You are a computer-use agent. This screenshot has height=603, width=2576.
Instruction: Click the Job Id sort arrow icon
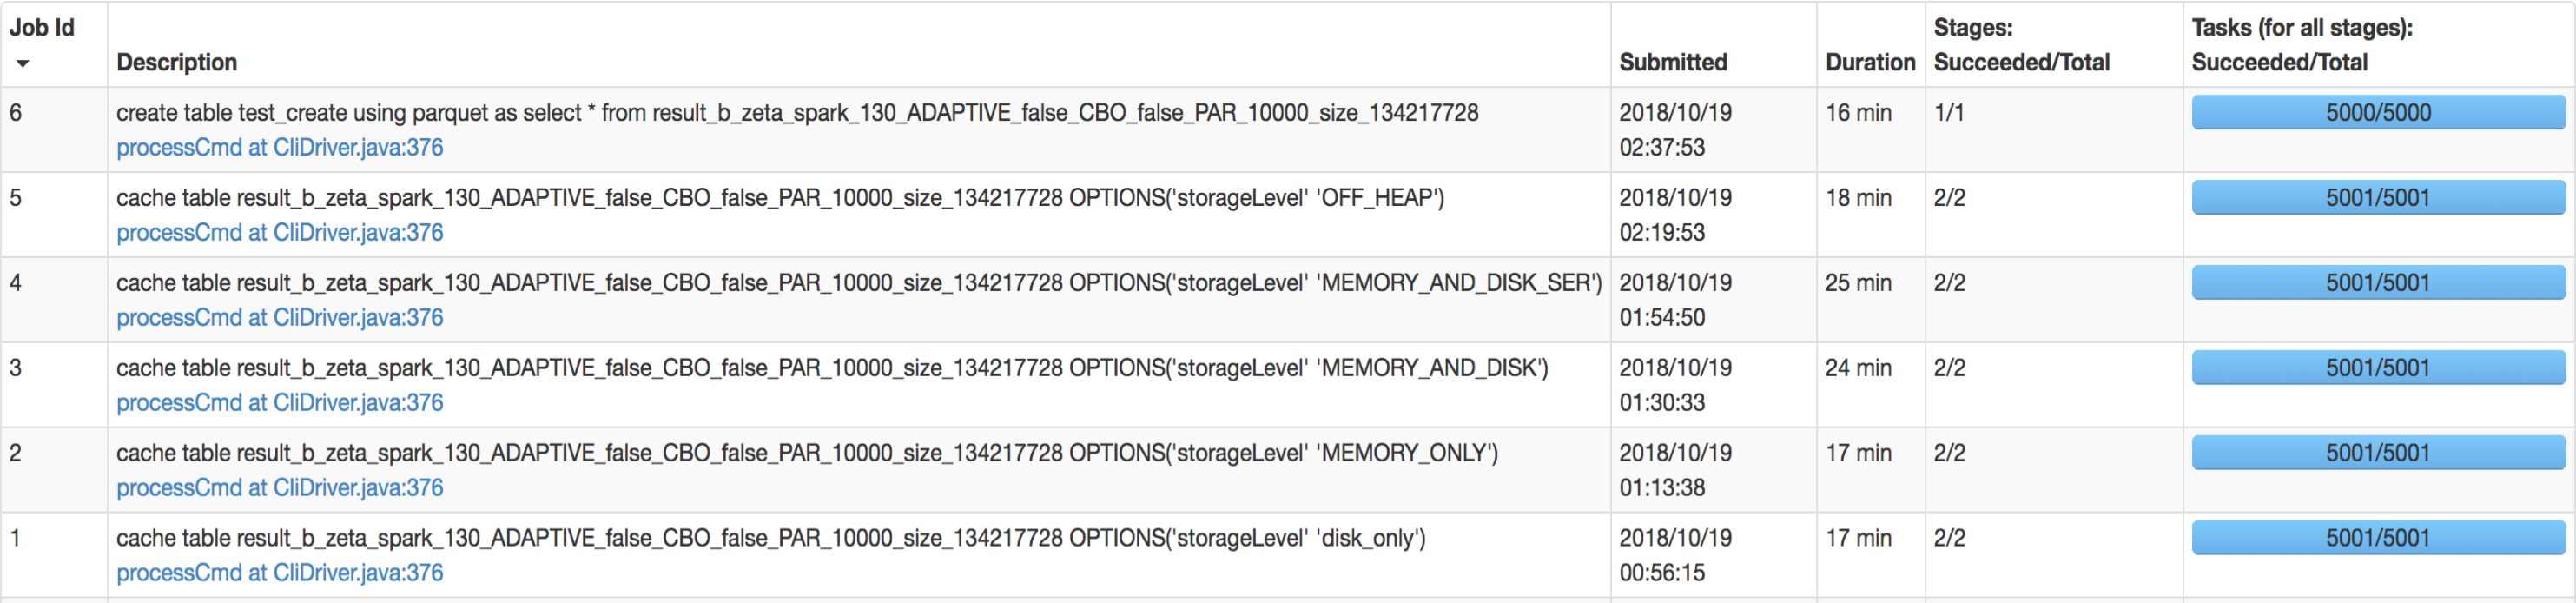(x=22, y=64)
